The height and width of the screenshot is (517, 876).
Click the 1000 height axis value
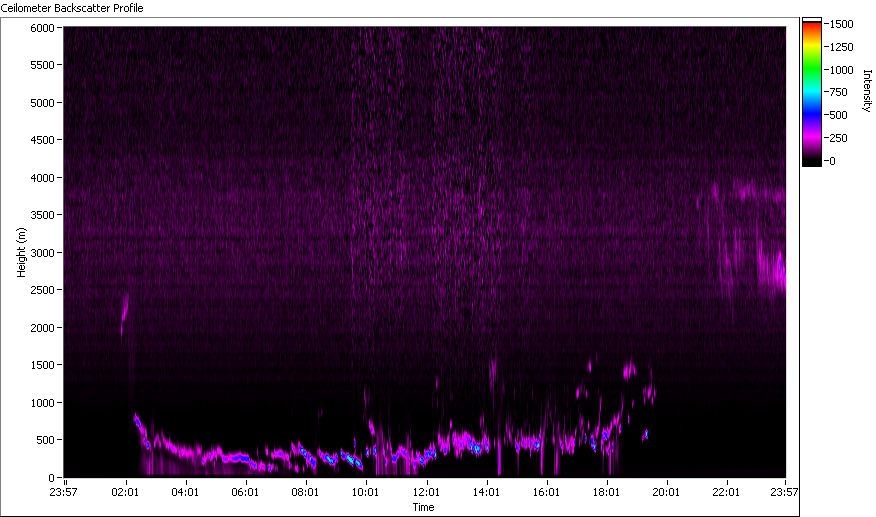[x=42, y=403]
